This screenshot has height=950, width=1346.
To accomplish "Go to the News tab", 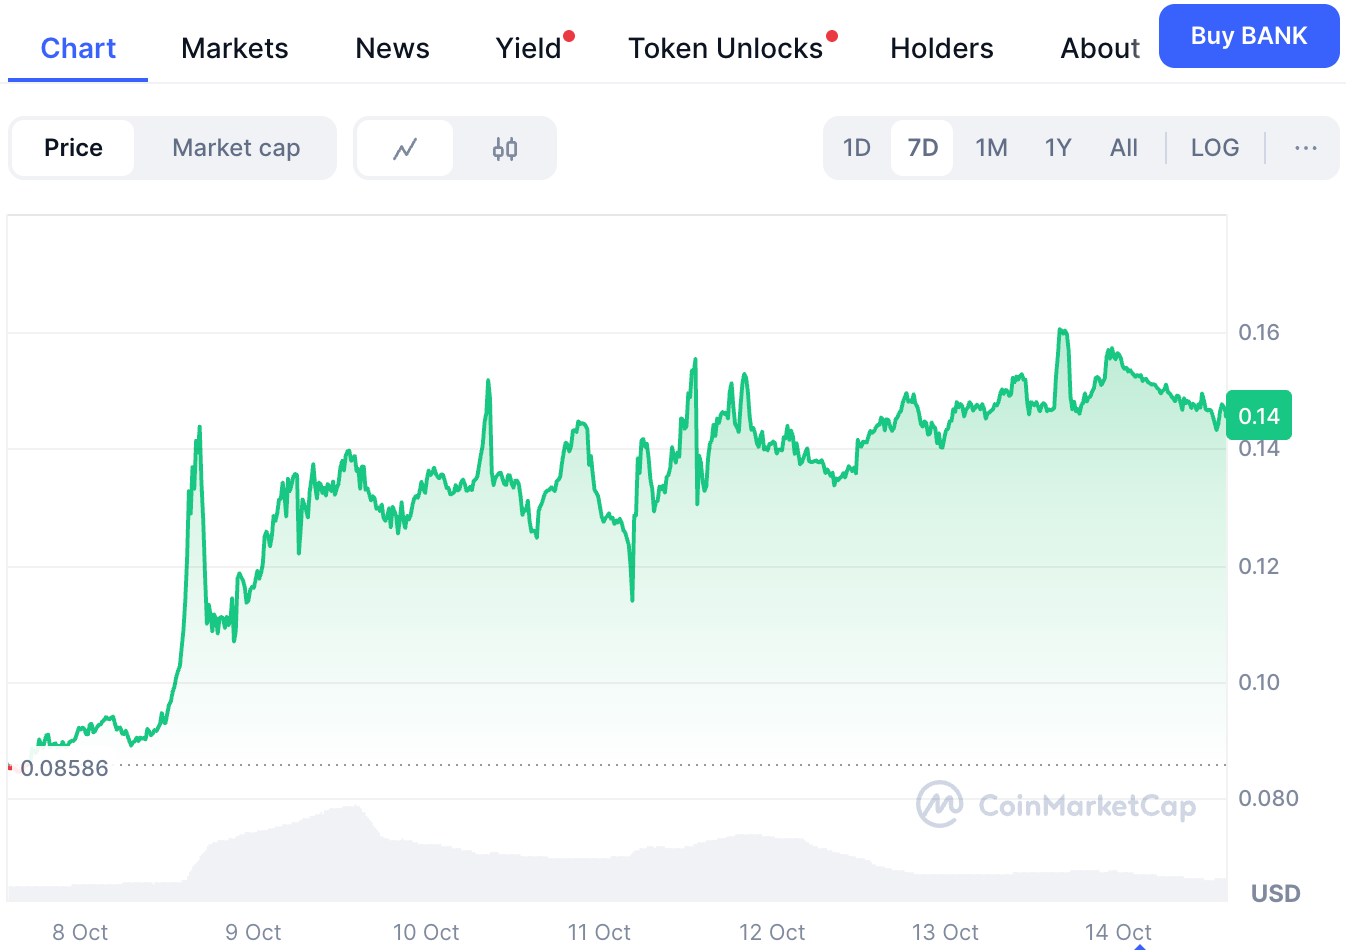I will (x=392, y=48).
